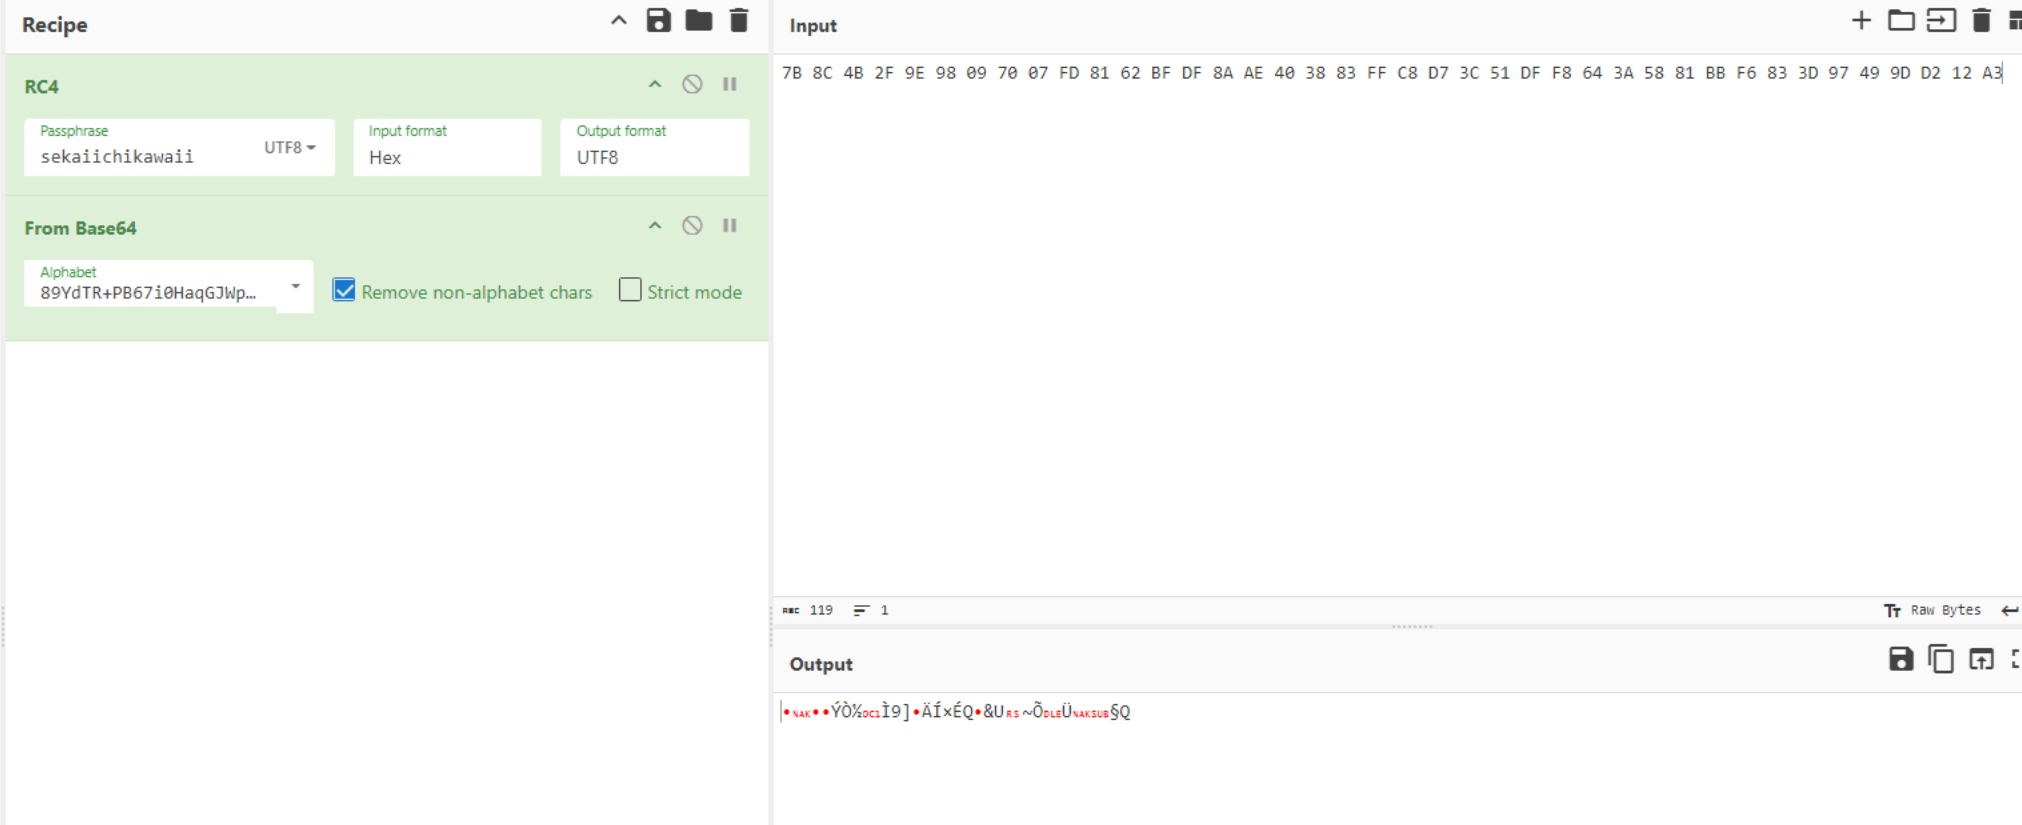2022x825 pixels.
Task: Save the output to a file
Action: coord(1900,659)
